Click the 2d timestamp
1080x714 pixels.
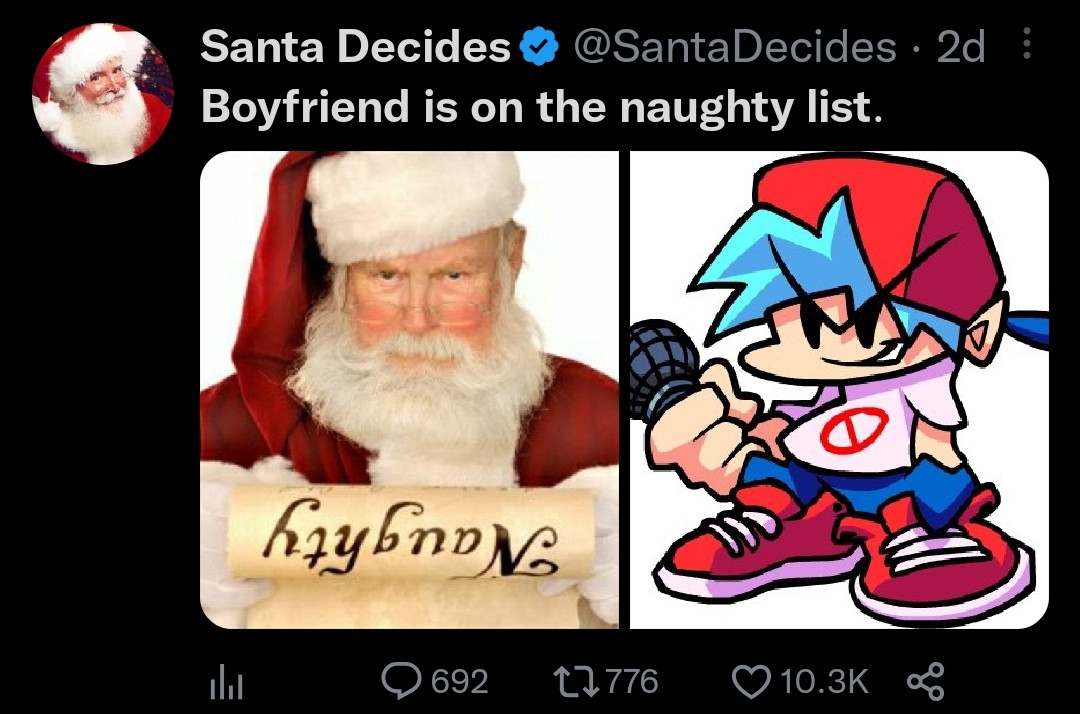tap(961, 47)
